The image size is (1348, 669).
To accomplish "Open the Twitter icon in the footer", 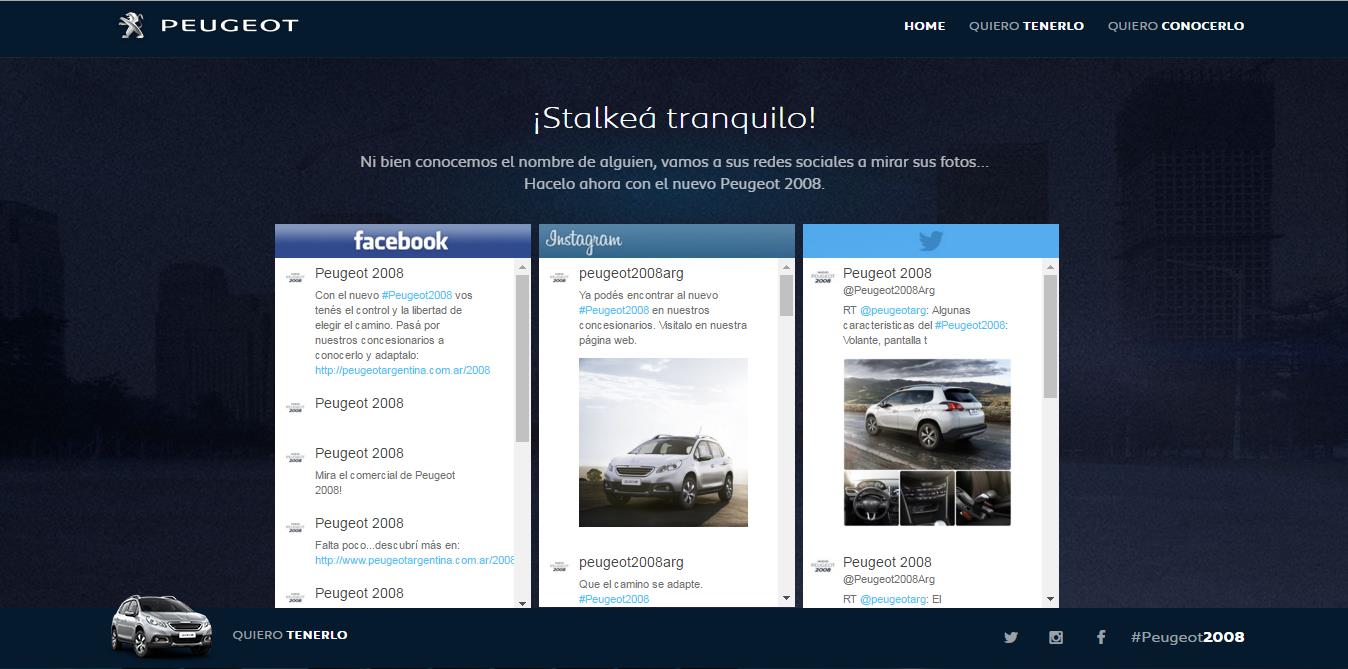I will tap(1011, 637).
